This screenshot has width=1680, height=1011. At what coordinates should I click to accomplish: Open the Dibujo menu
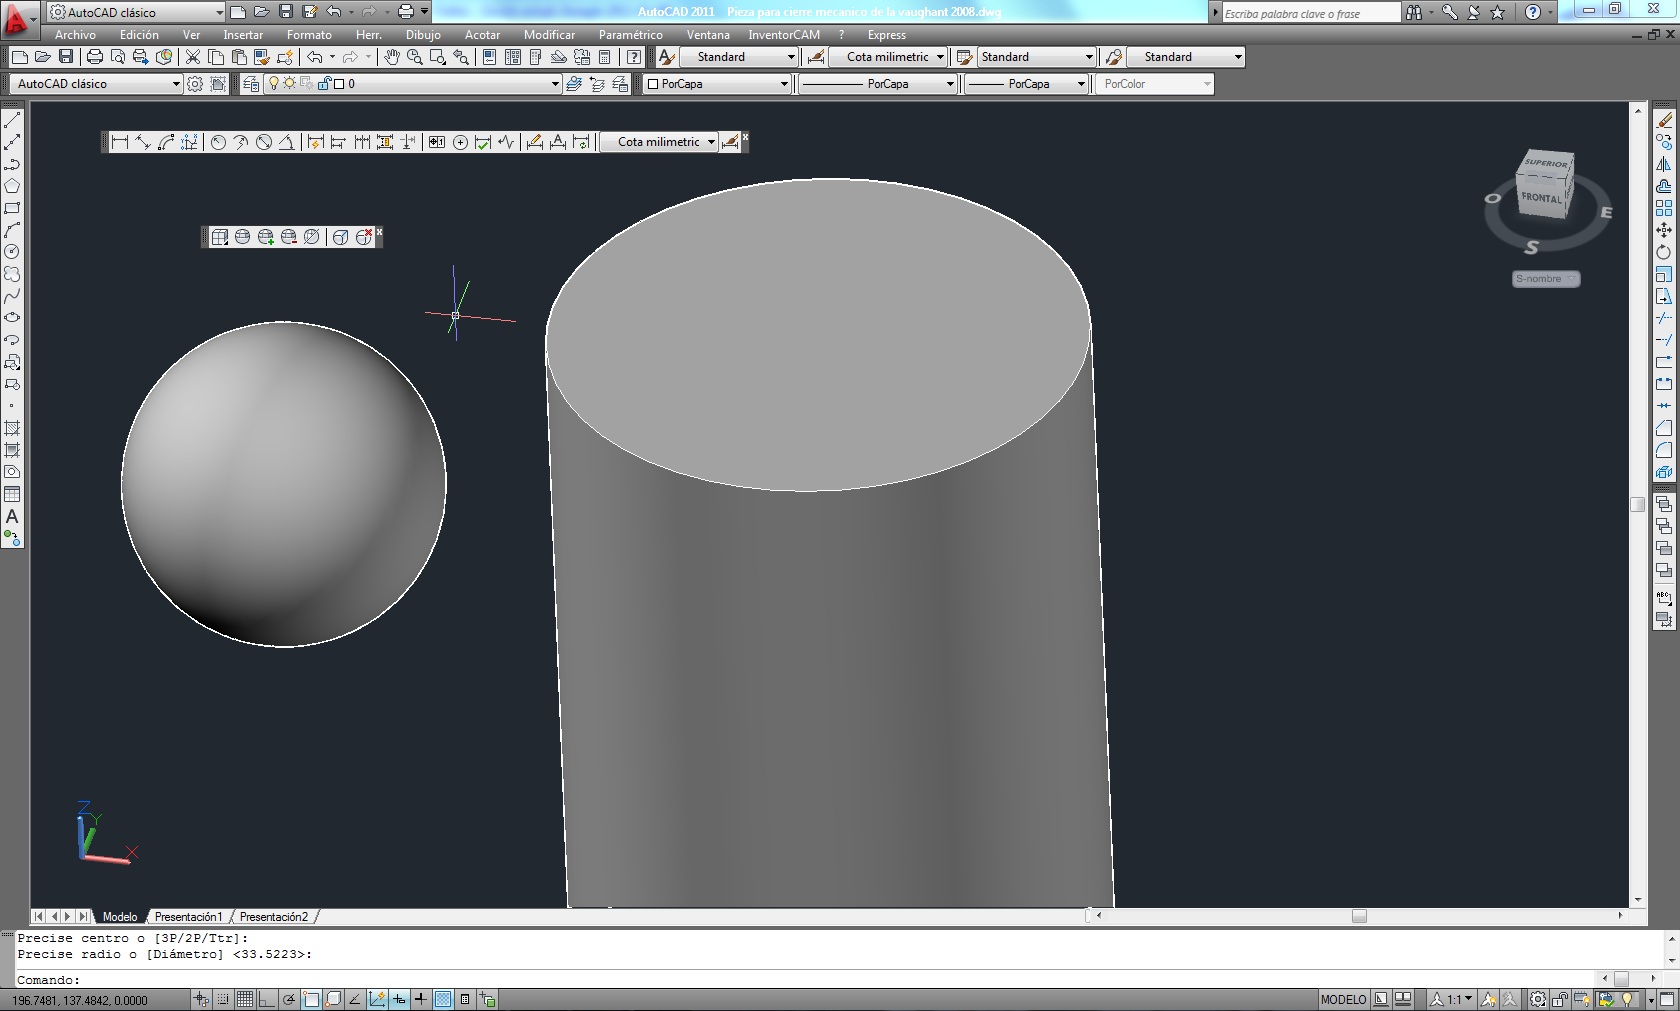423,35
